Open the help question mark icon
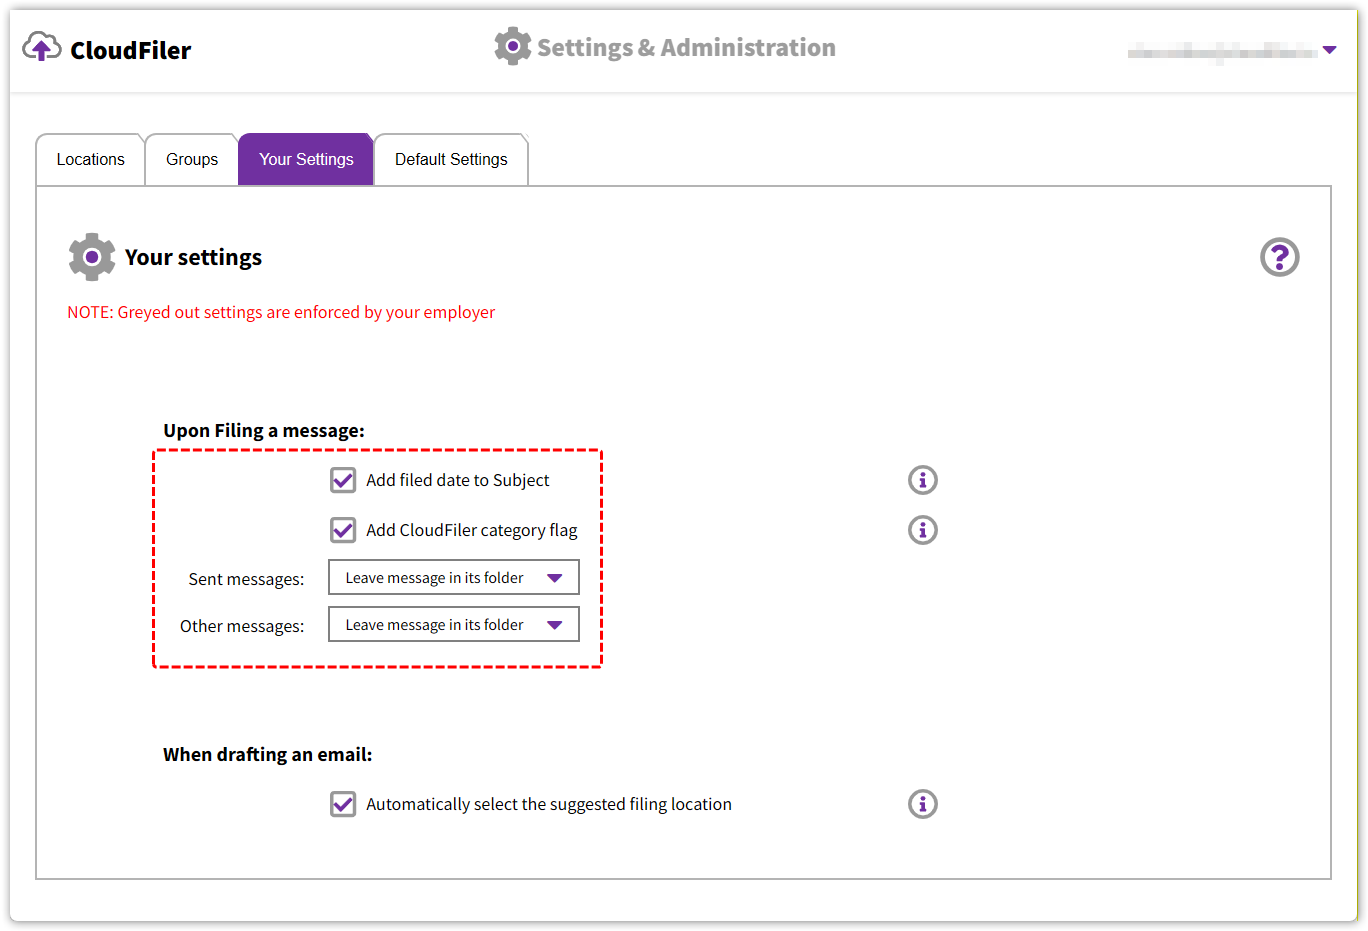The height and width of the screenshot is (931, 1368). [1279, 257]
